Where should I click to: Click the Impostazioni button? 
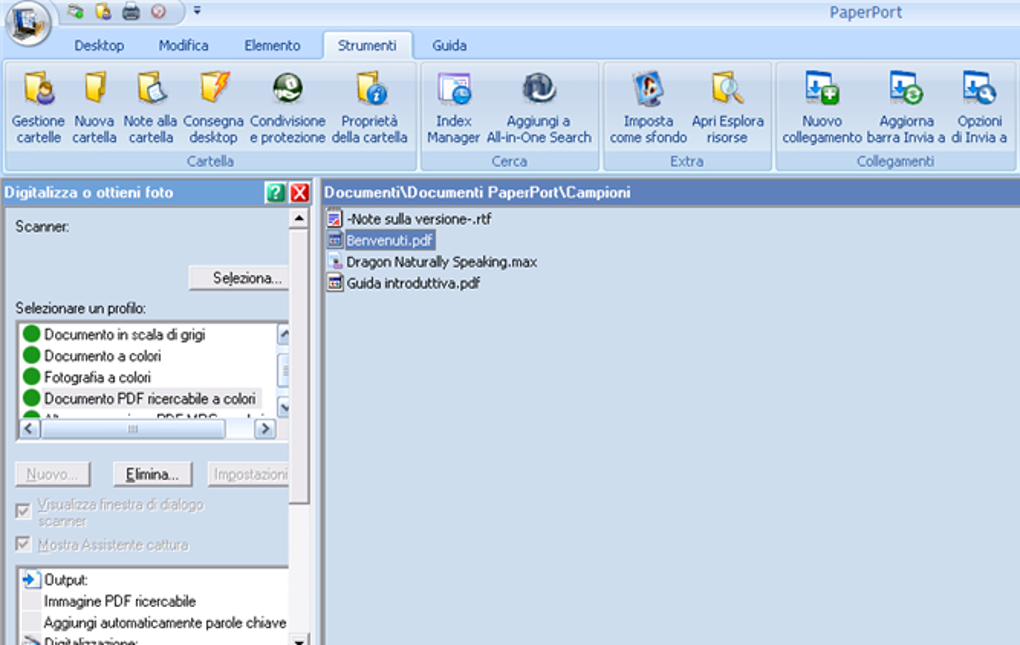click(249, 475)
